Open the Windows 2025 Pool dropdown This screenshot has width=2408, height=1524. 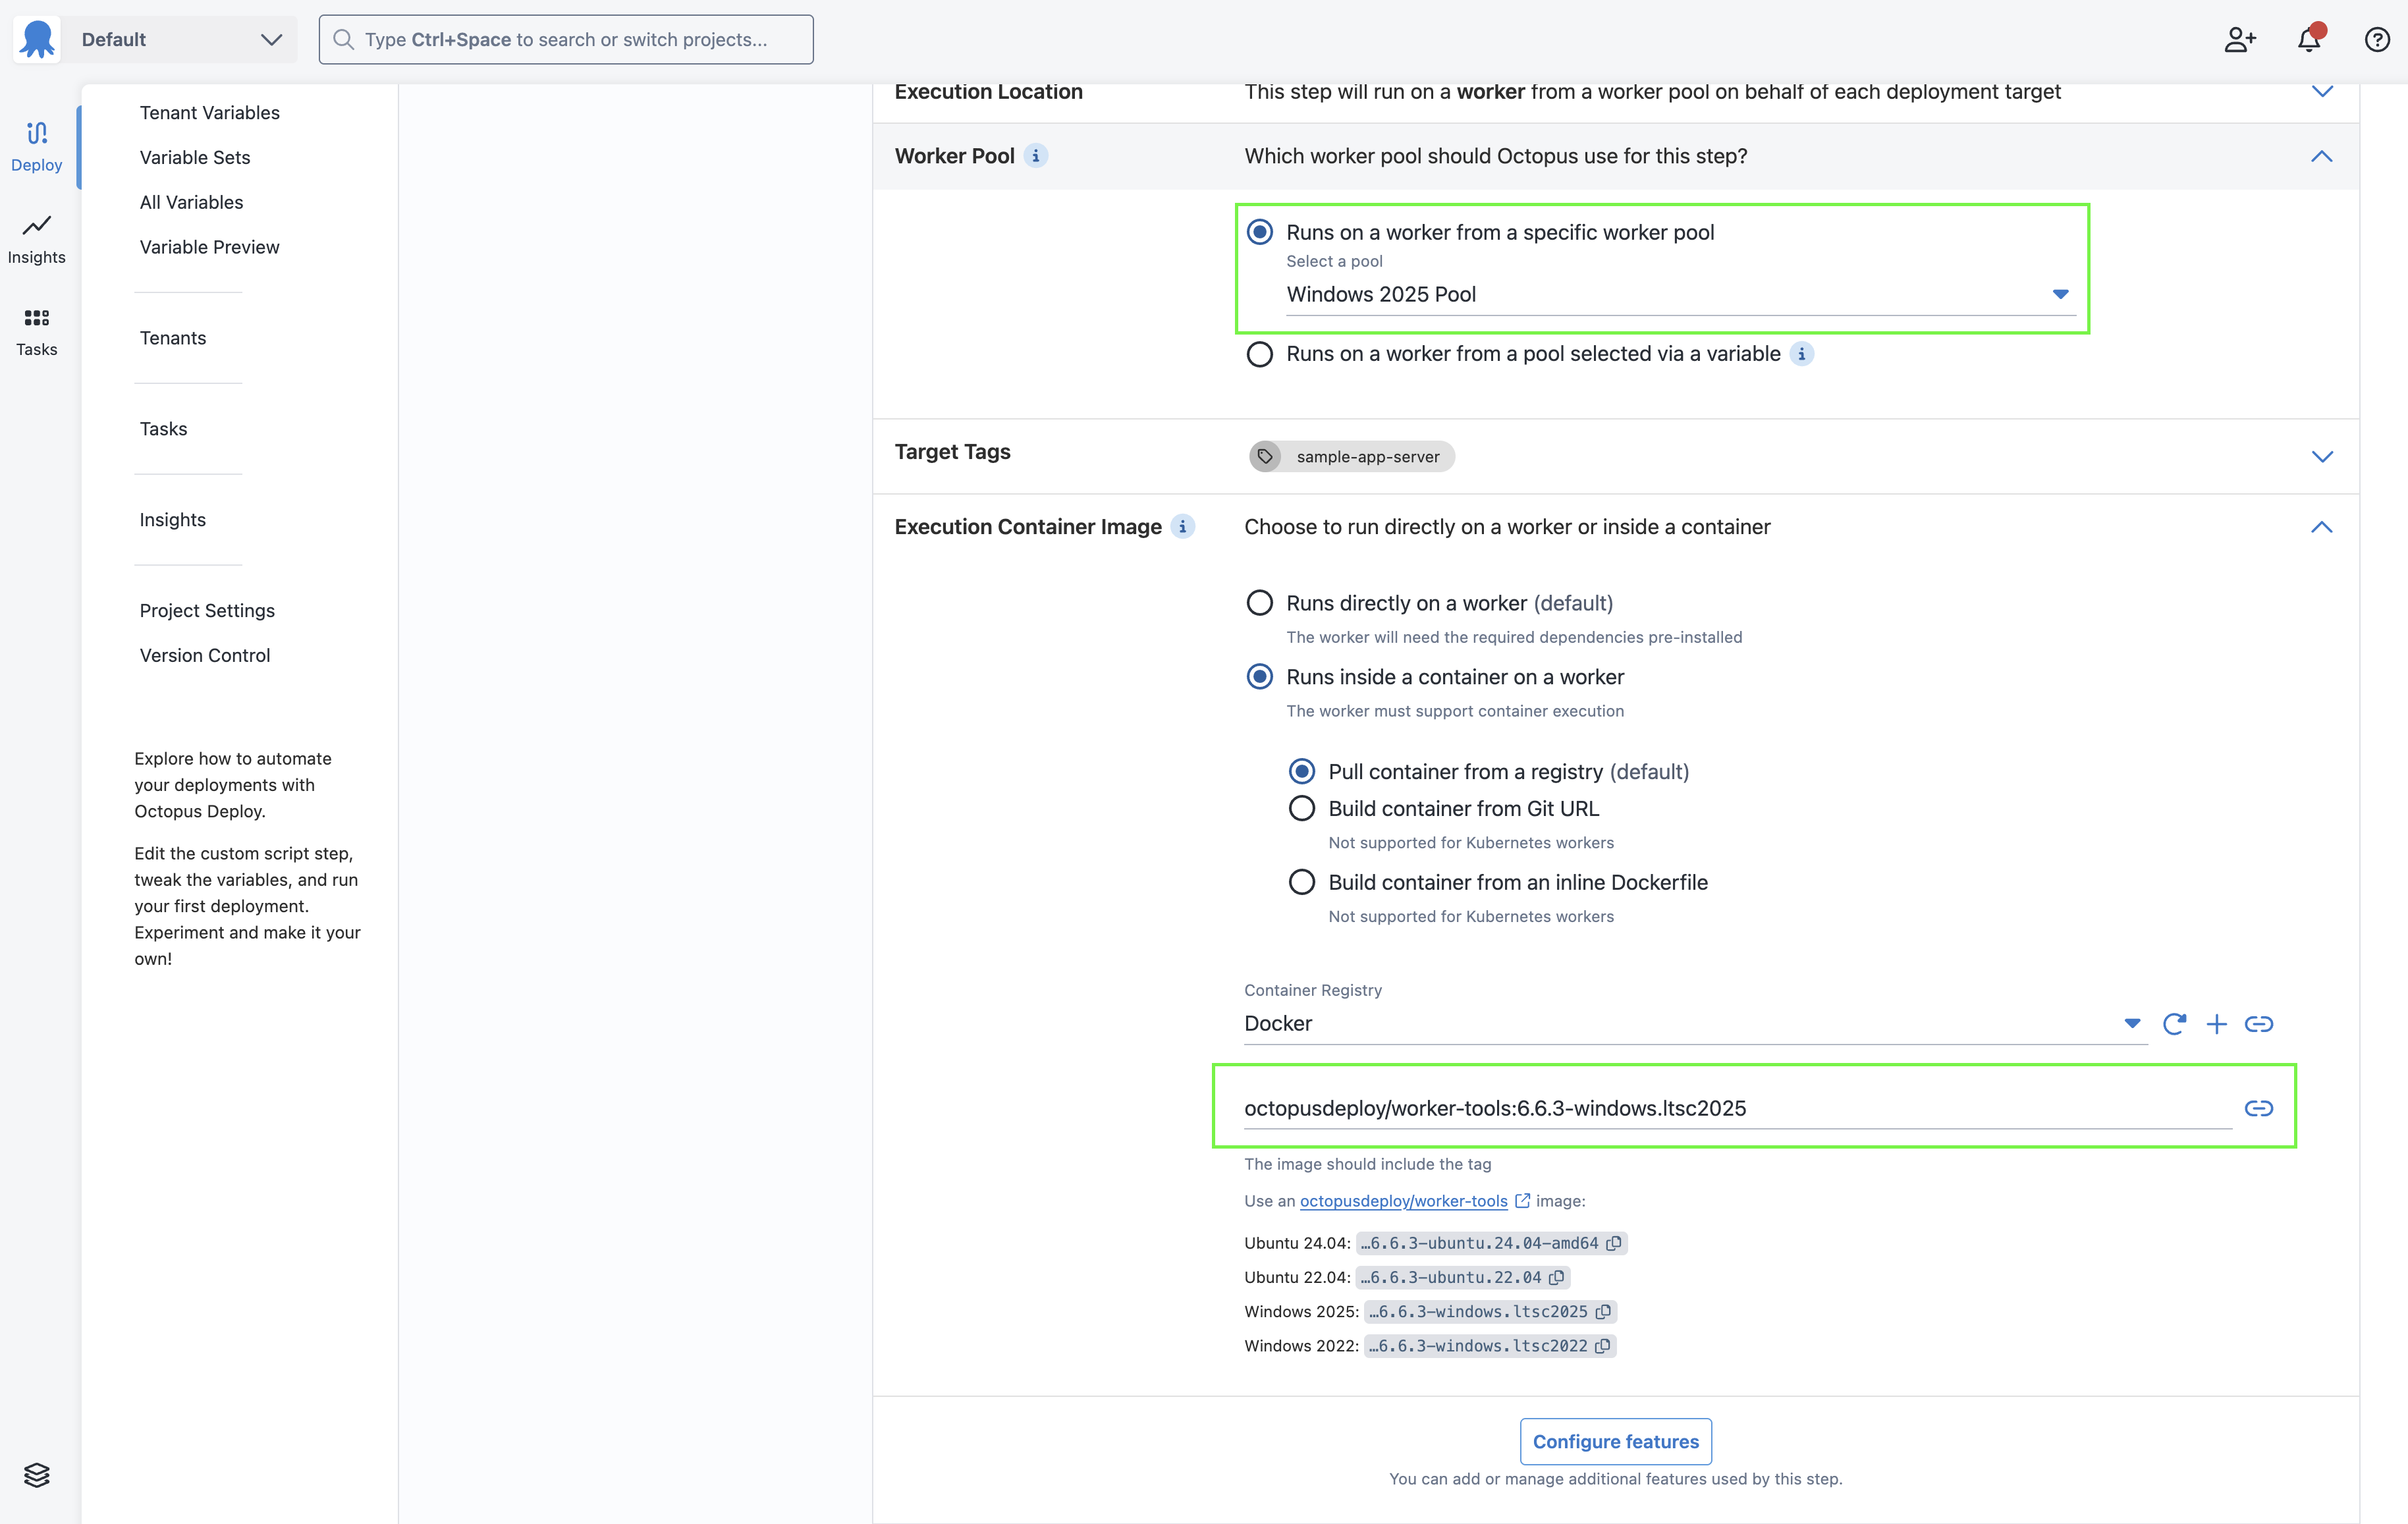pos(1680,294)
